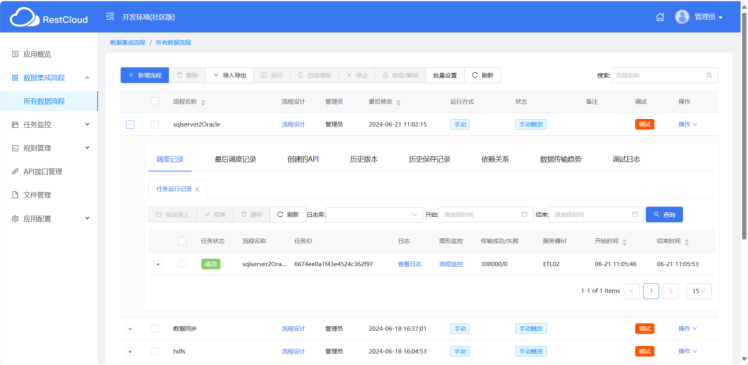This screenshot has width=748, height=365.
Task: Switch to the 最后调度记录 tab
Action: click(236, 159)
